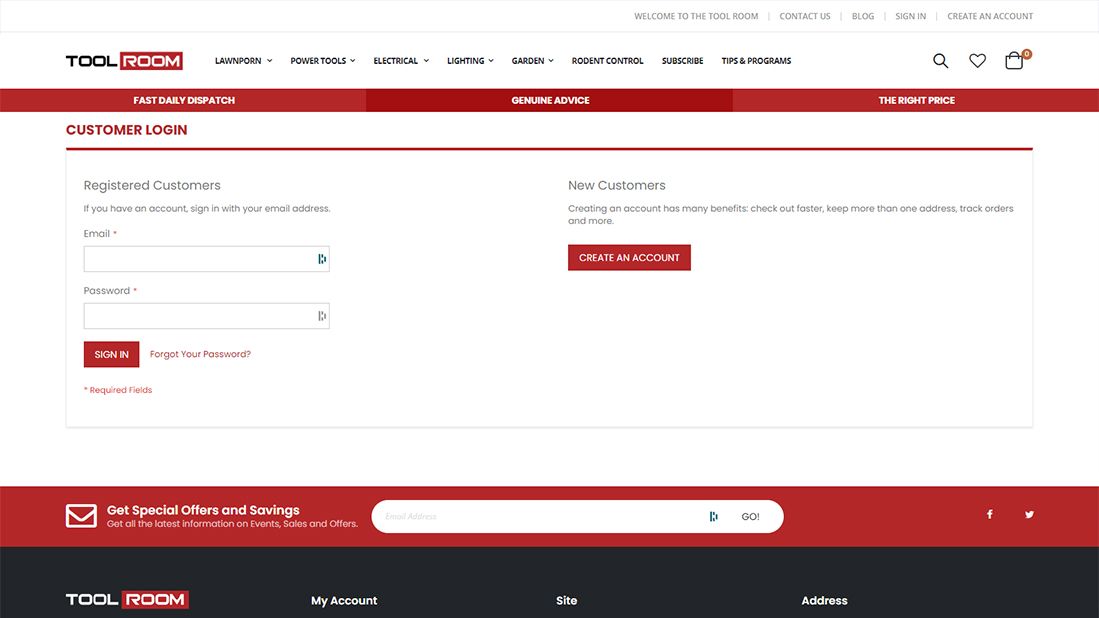Expand the Electrical dropdown menu
The height and width of the screenshot is (618, 1099).
pyautogui.click(x=400, y=61)
